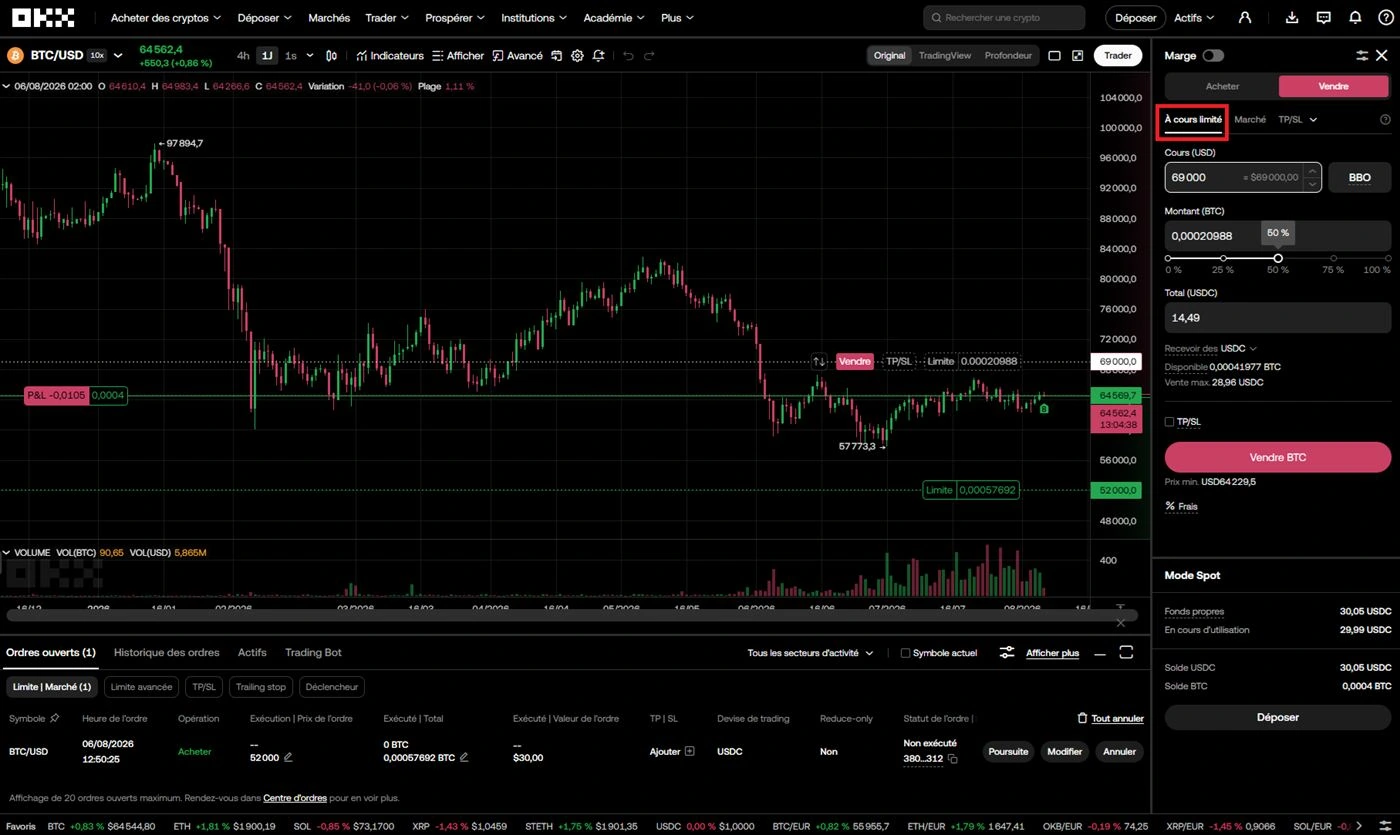
Task: Select the 4h timeframe
Action: point(243,56)
